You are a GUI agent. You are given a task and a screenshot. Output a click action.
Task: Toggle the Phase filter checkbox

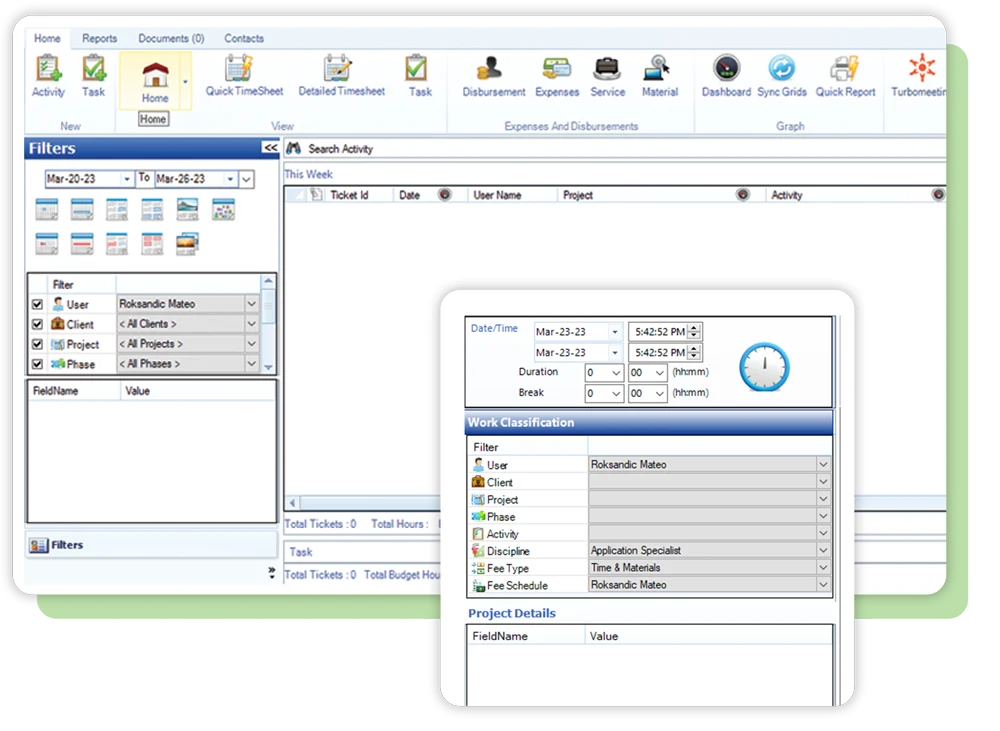pyautogui.click(x=38, y=364)
